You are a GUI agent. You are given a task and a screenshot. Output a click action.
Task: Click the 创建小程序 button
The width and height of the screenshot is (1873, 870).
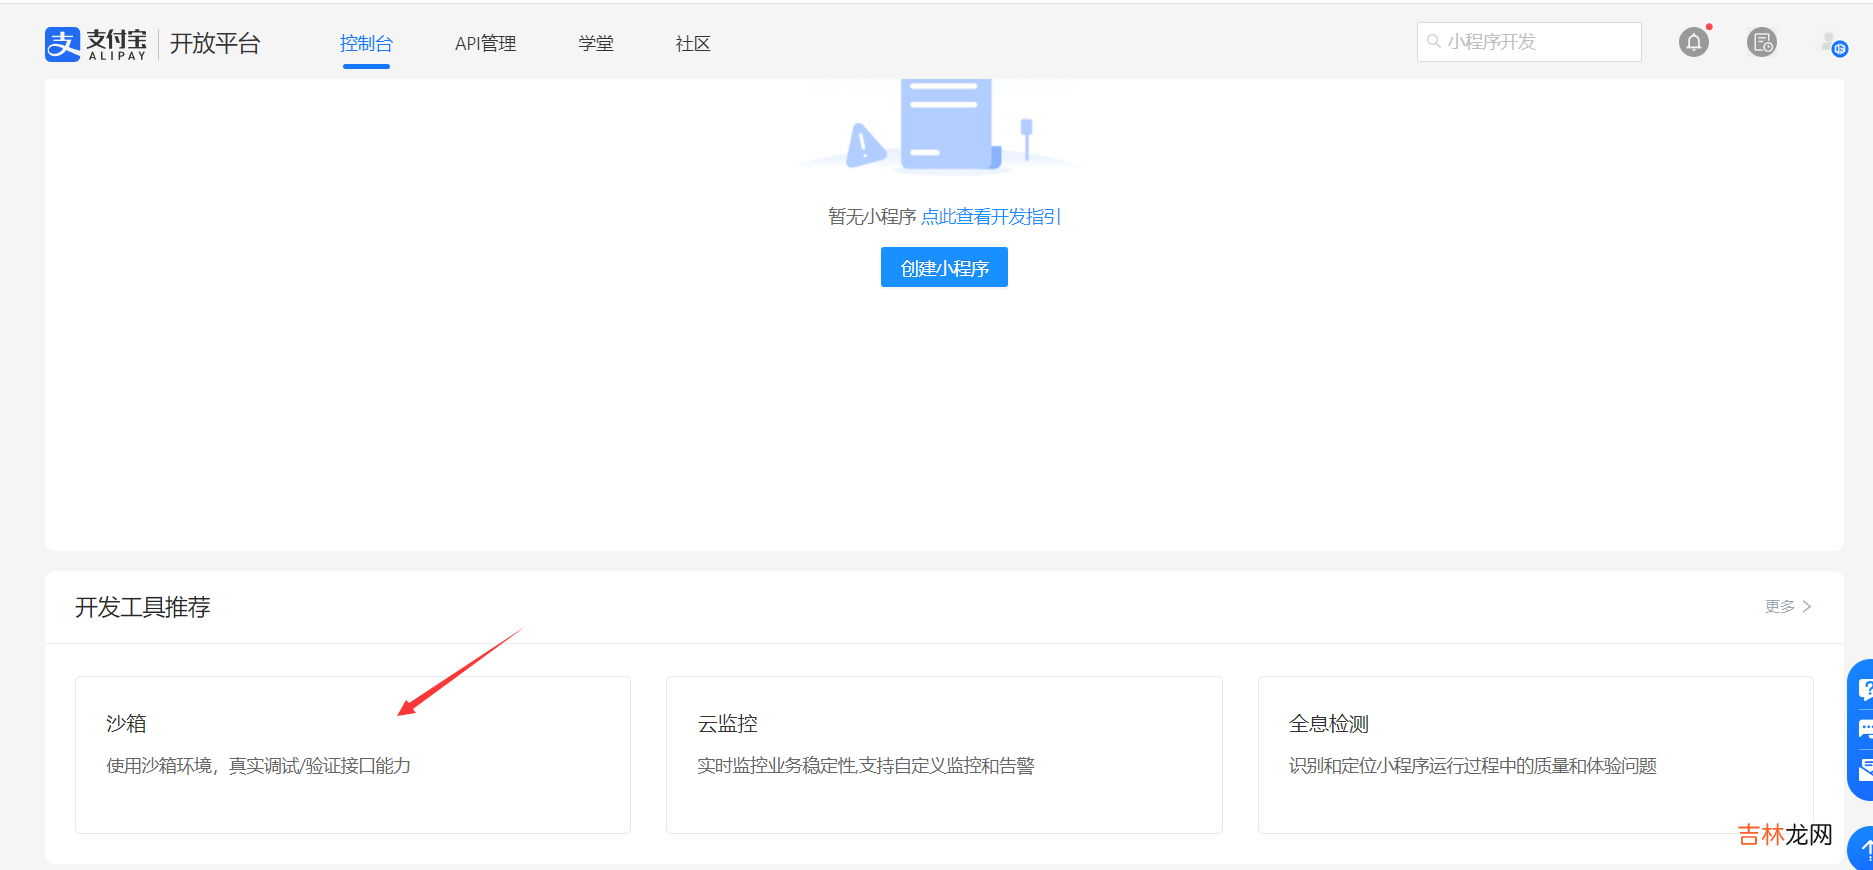click(944, 268)
